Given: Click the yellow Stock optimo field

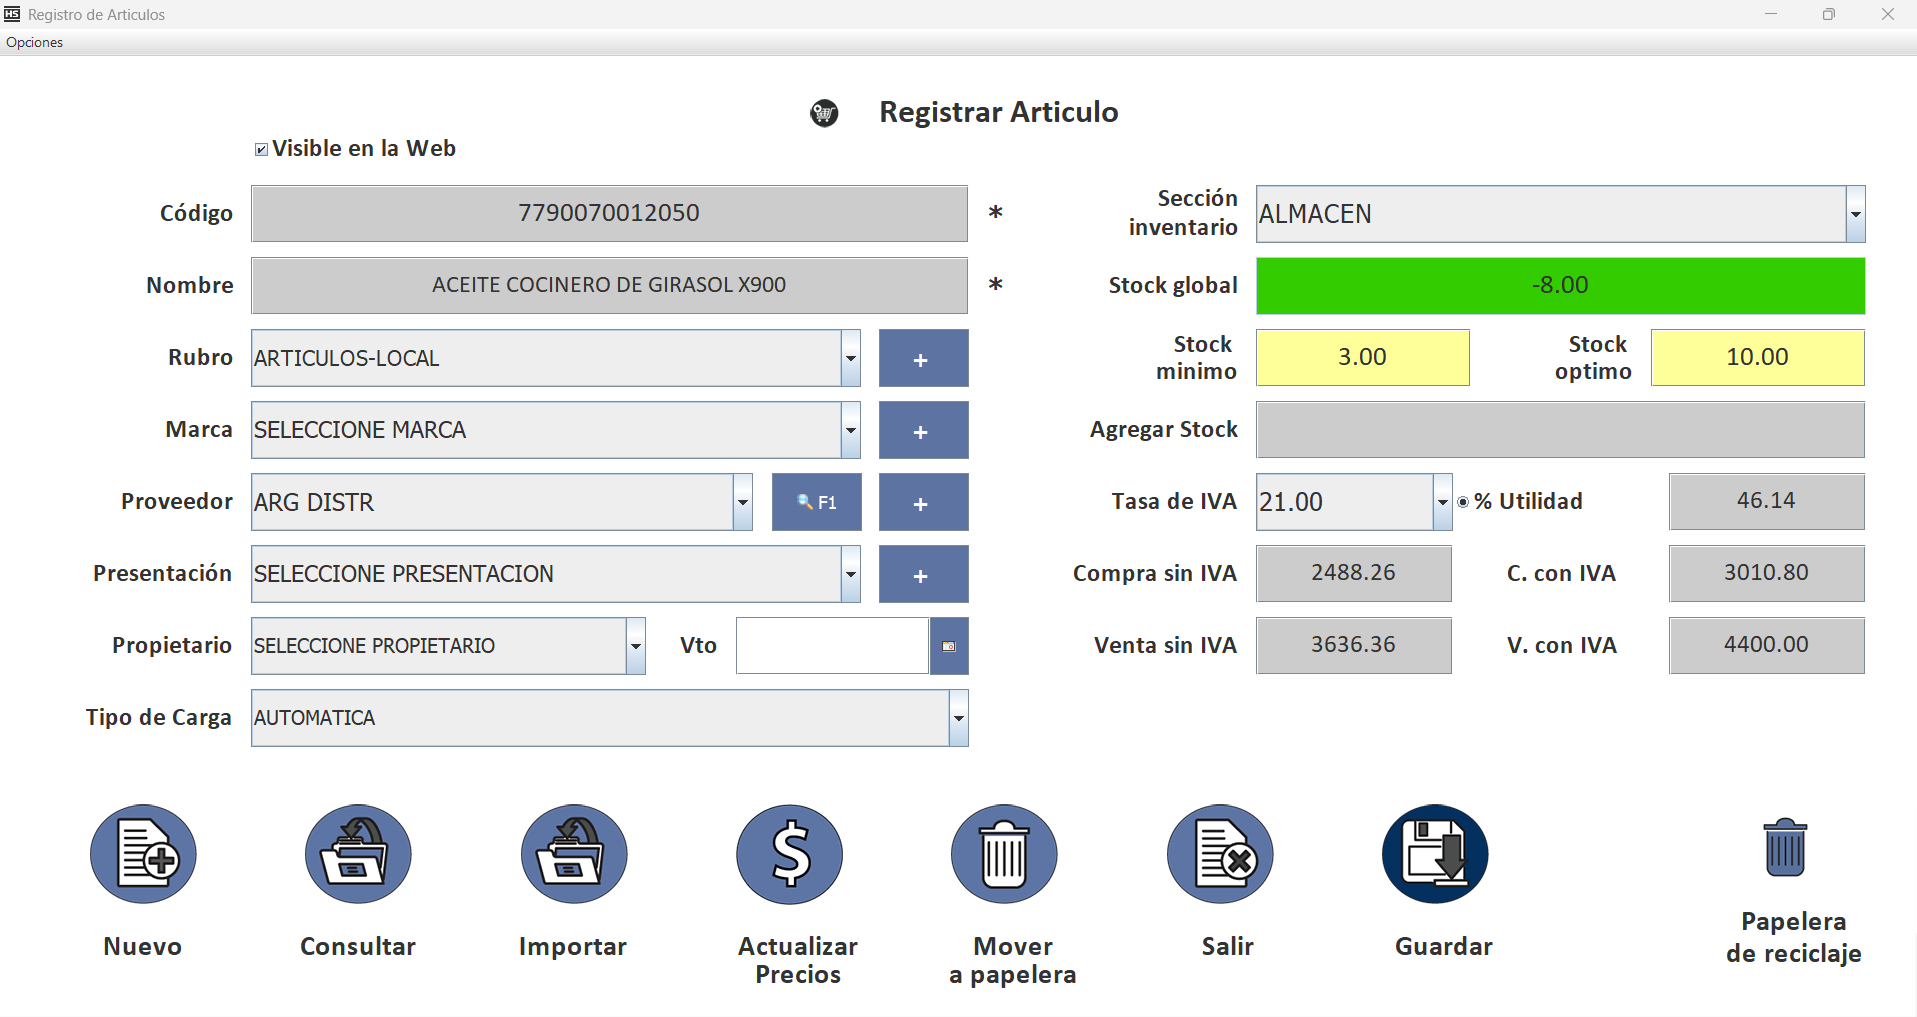Looking at the screenshot, I should pos(1757,357).
